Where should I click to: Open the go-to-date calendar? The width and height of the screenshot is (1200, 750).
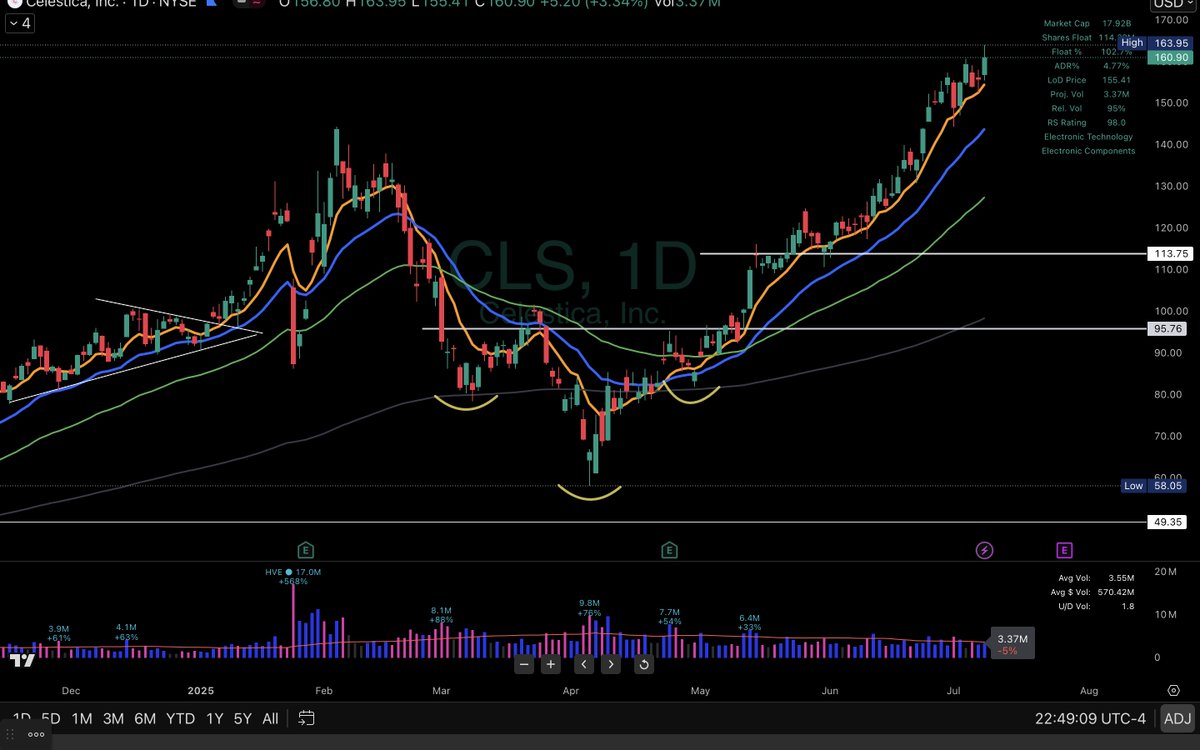pos(307,718)
